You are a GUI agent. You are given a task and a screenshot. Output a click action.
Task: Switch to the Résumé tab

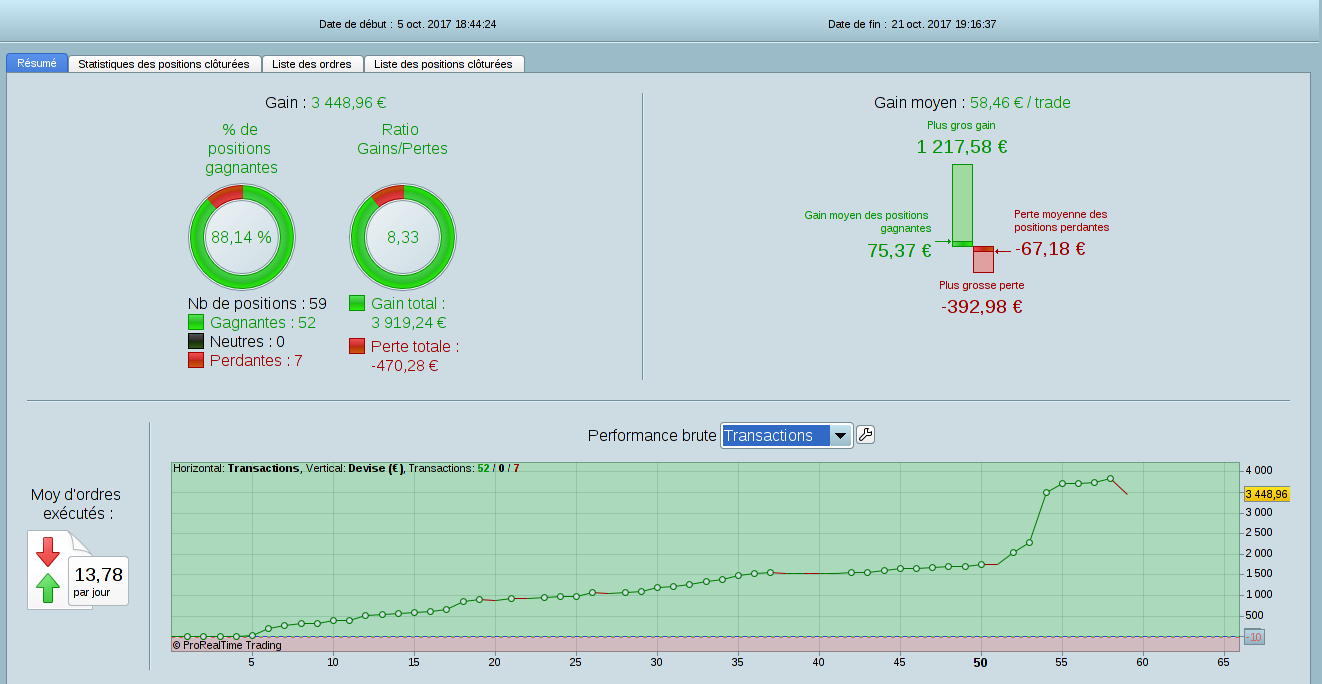(x=37, y=63)
